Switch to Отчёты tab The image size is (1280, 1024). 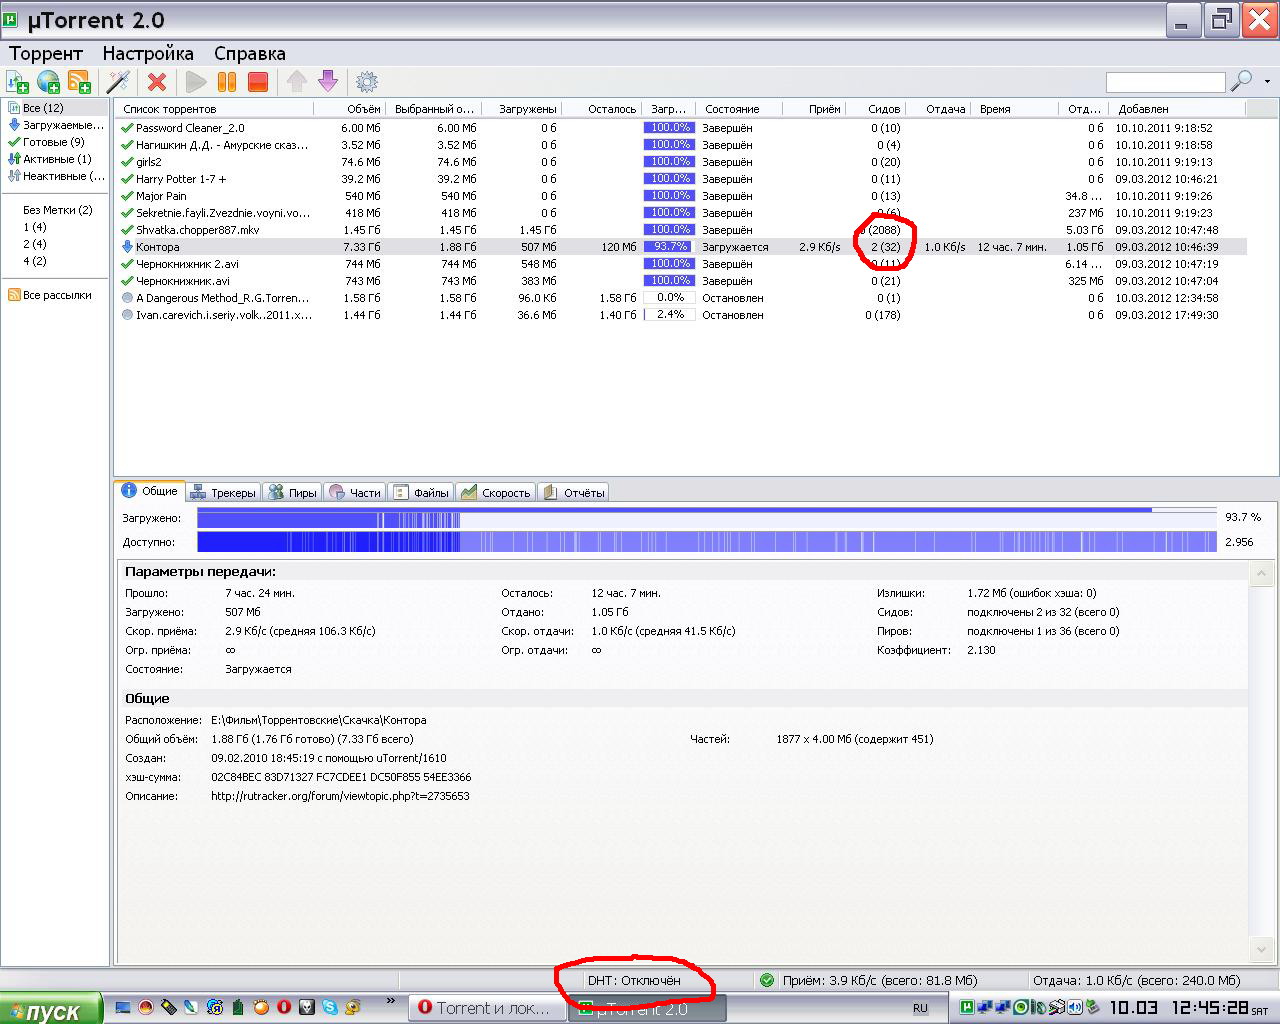pyautogui.click(x=574, y=492)
